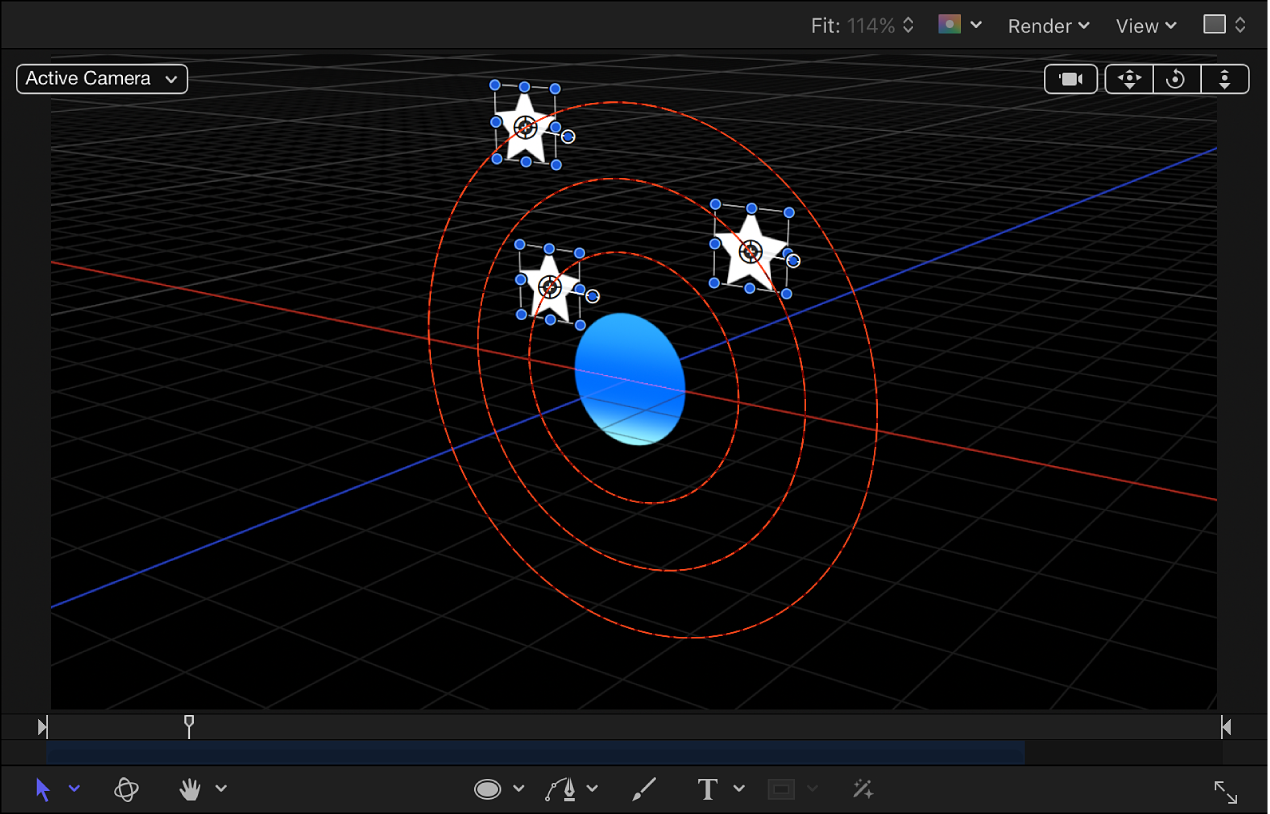Open the View menu
Viewport: 1270px width, 814px height.
[1146, 25]
